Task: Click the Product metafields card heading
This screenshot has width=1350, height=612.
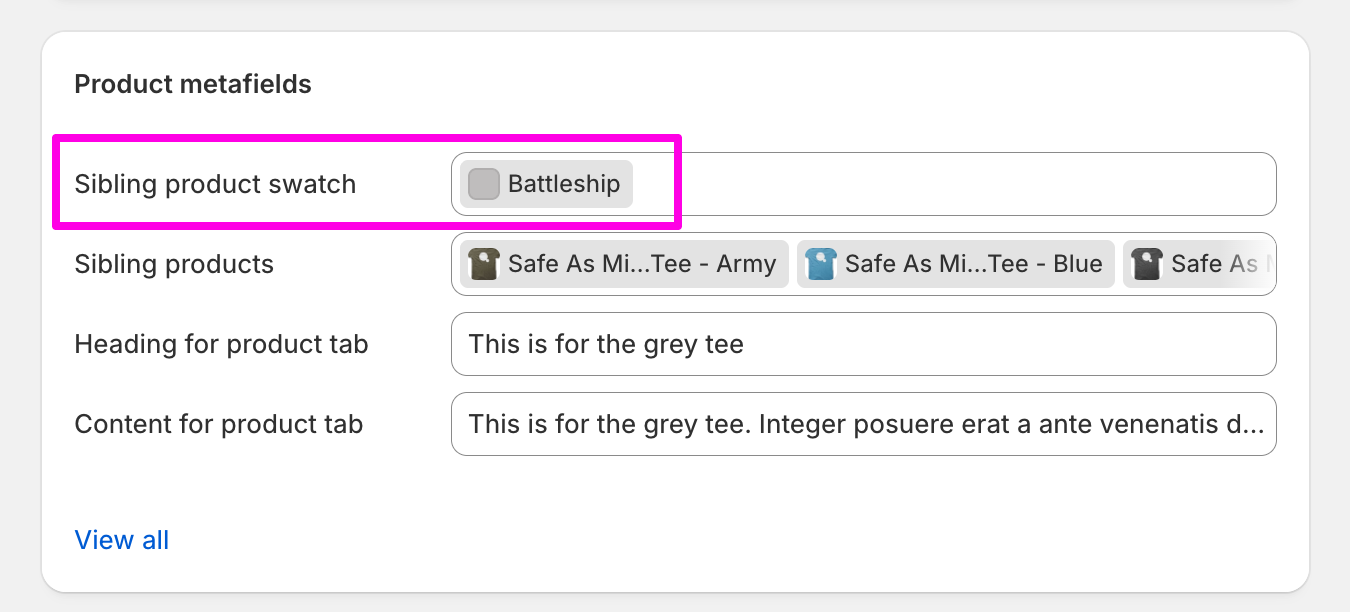Action: coord(193,84)
